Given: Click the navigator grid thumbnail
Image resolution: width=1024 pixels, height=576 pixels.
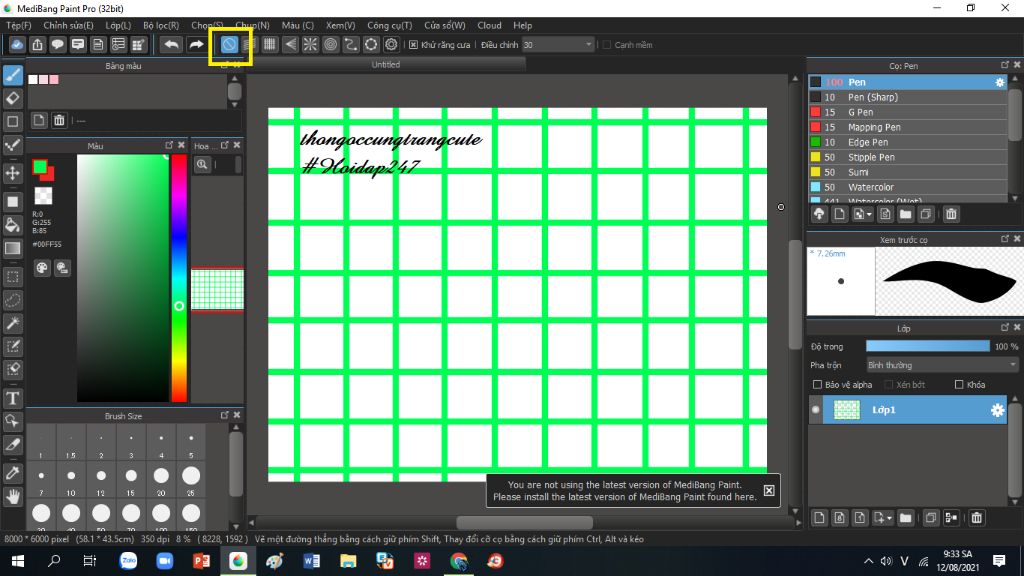Looking at the screenshot, I should click(217, 289).
